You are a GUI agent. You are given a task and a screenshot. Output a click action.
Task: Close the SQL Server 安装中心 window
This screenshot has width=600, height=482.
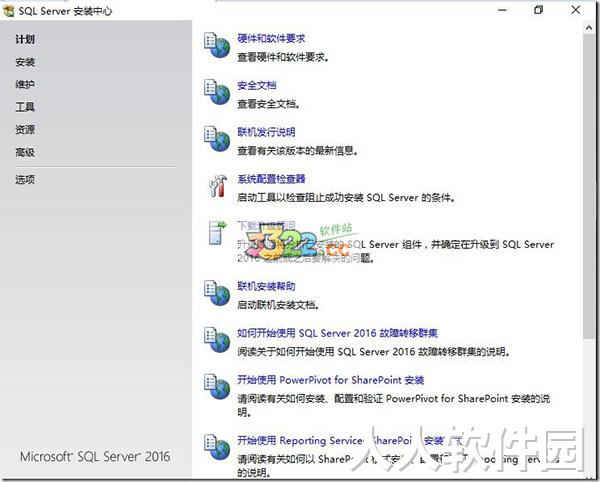[576, 10]
